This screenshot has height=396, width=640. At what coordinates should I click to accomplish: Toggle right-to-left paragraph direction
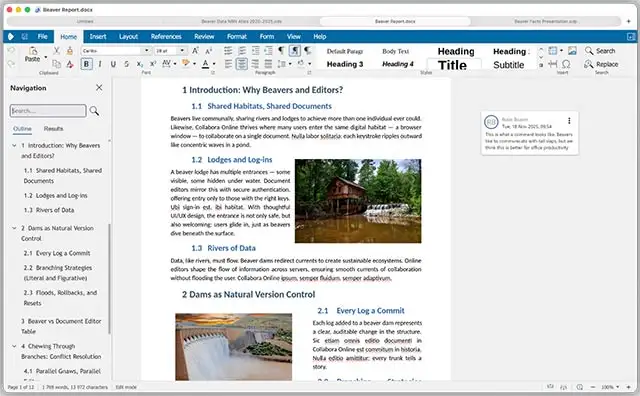click(308, 50)
